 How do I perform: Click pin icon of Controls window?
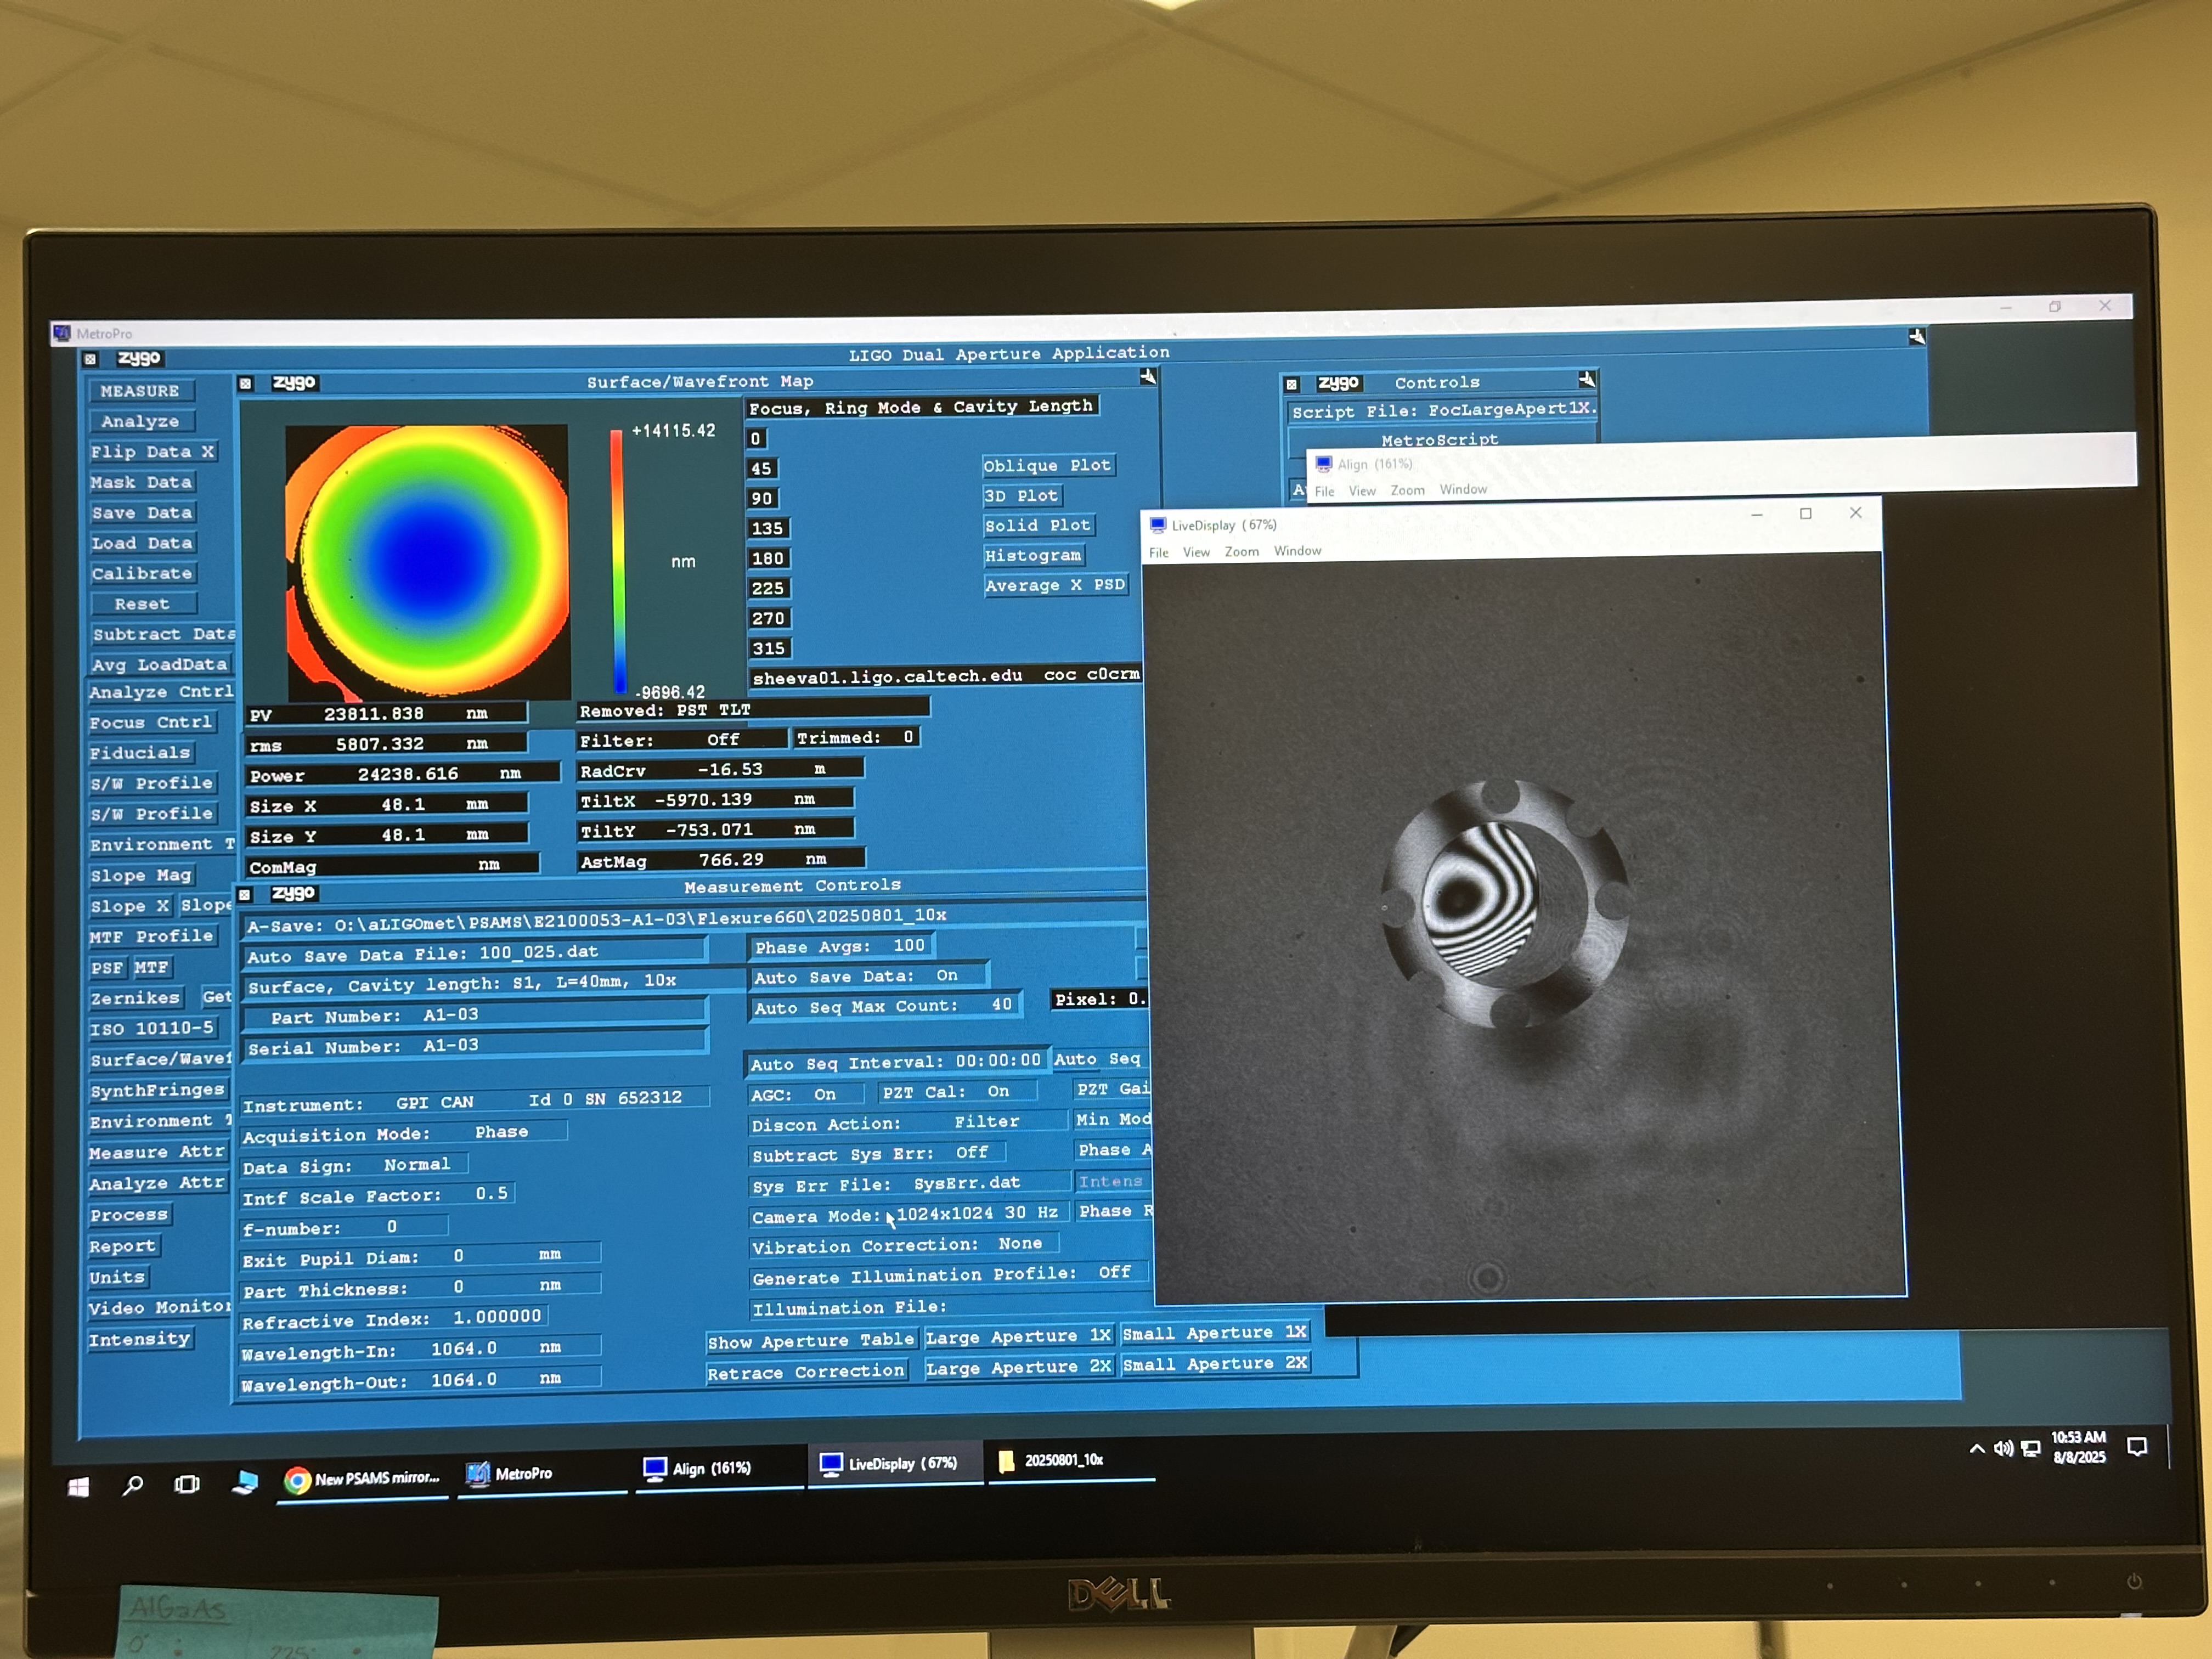click(x=1587, y=379)
